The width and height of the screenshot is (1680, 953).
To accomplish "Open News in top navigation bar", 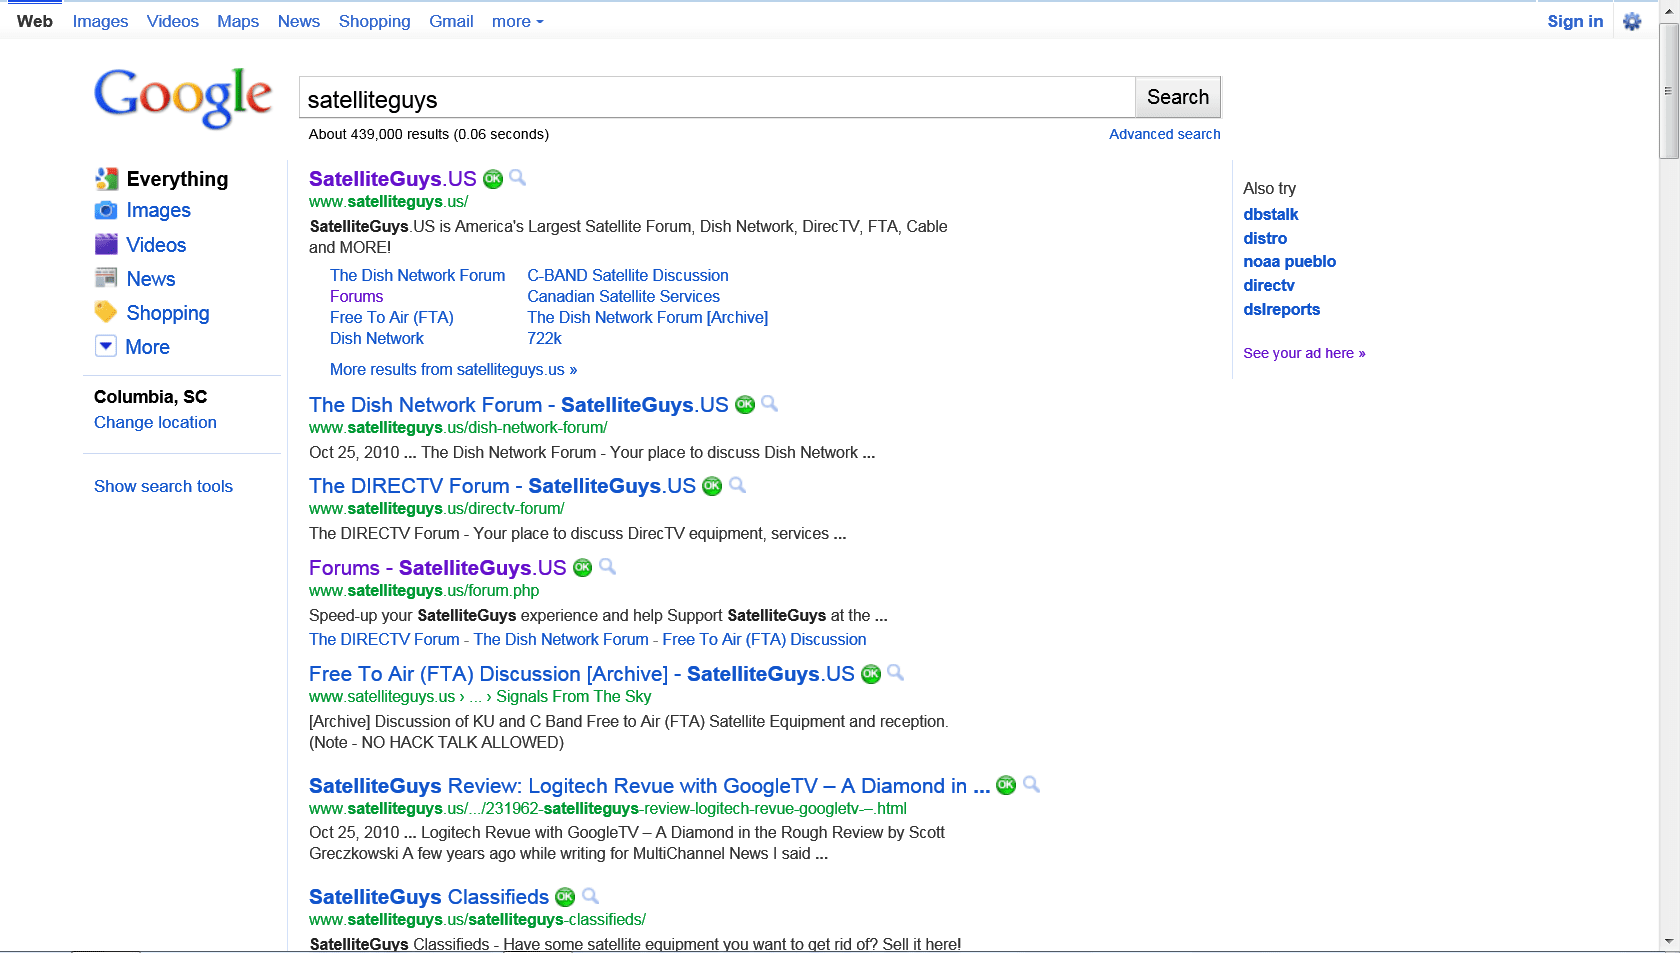I will 299,21.
